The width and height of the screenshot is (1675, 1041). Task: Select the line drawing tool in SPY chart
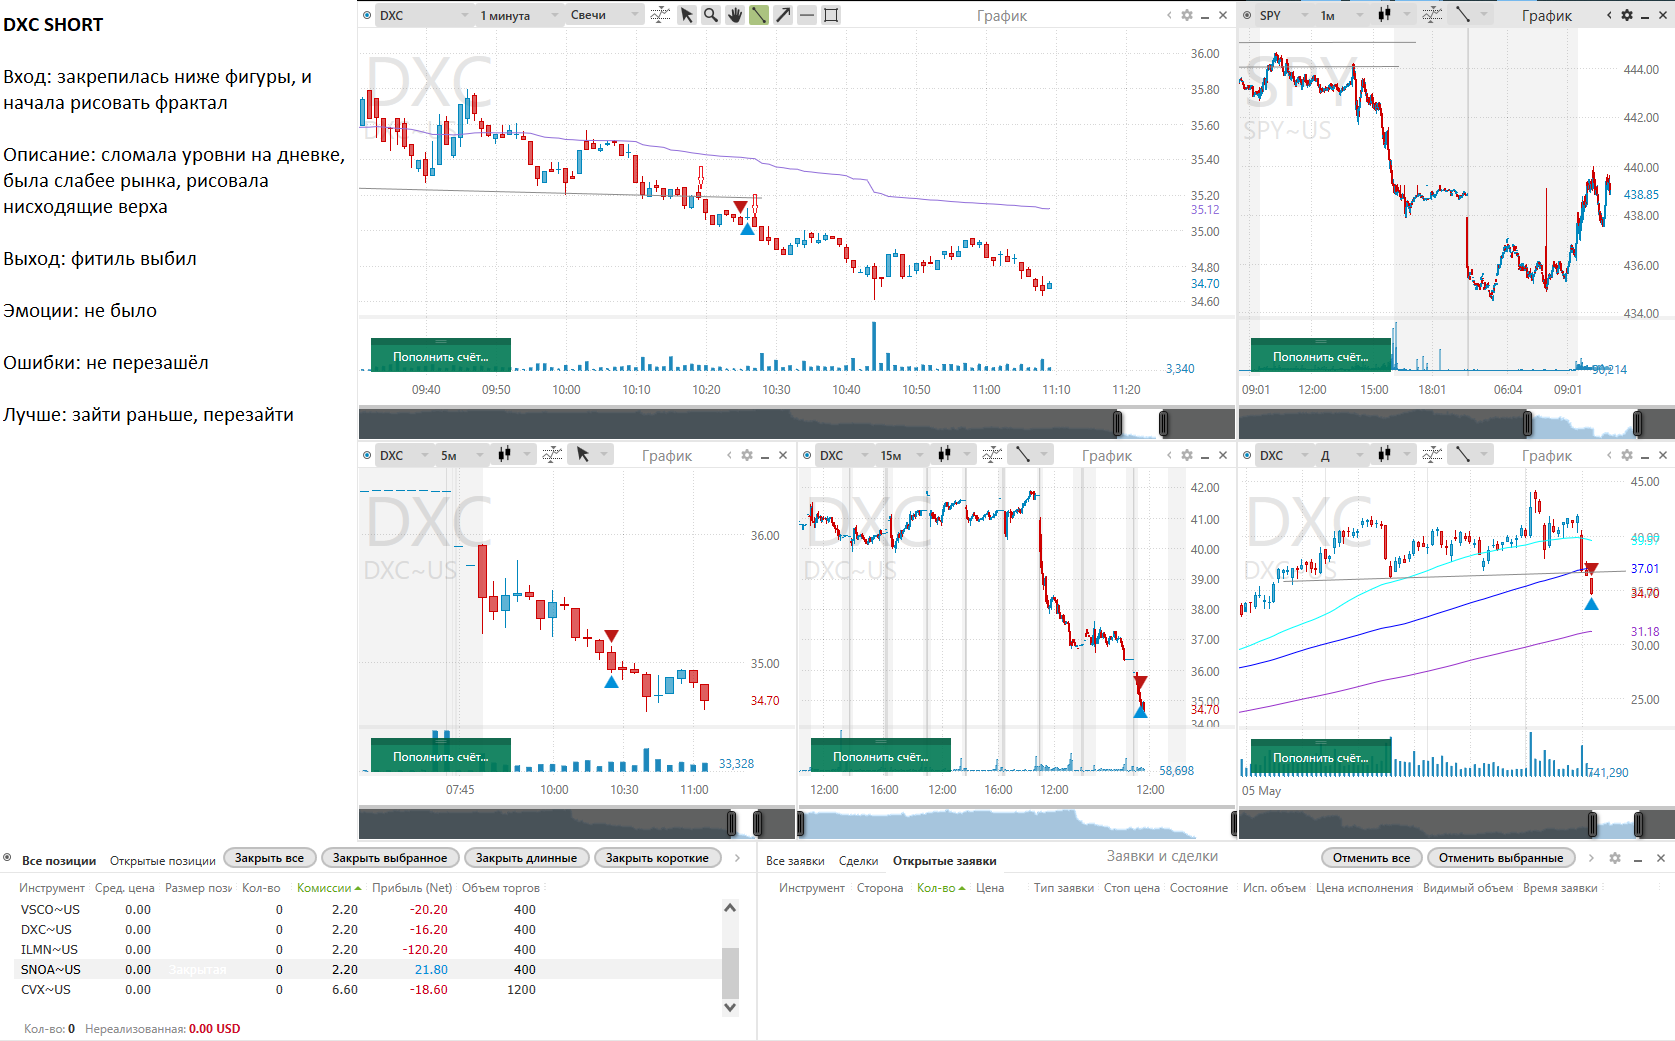click(x=1463, y=15)
